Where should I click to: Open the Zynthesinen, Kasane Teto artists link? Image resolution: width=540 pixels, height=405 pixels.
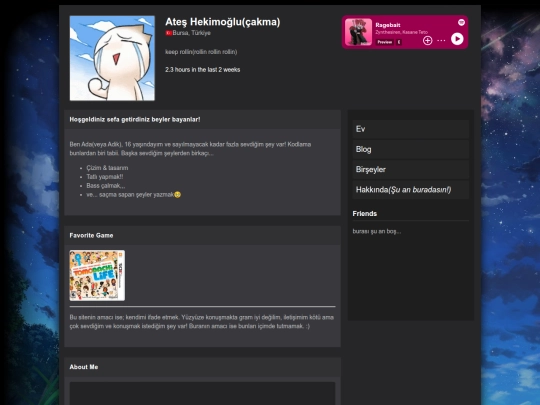tap(402, 32)
